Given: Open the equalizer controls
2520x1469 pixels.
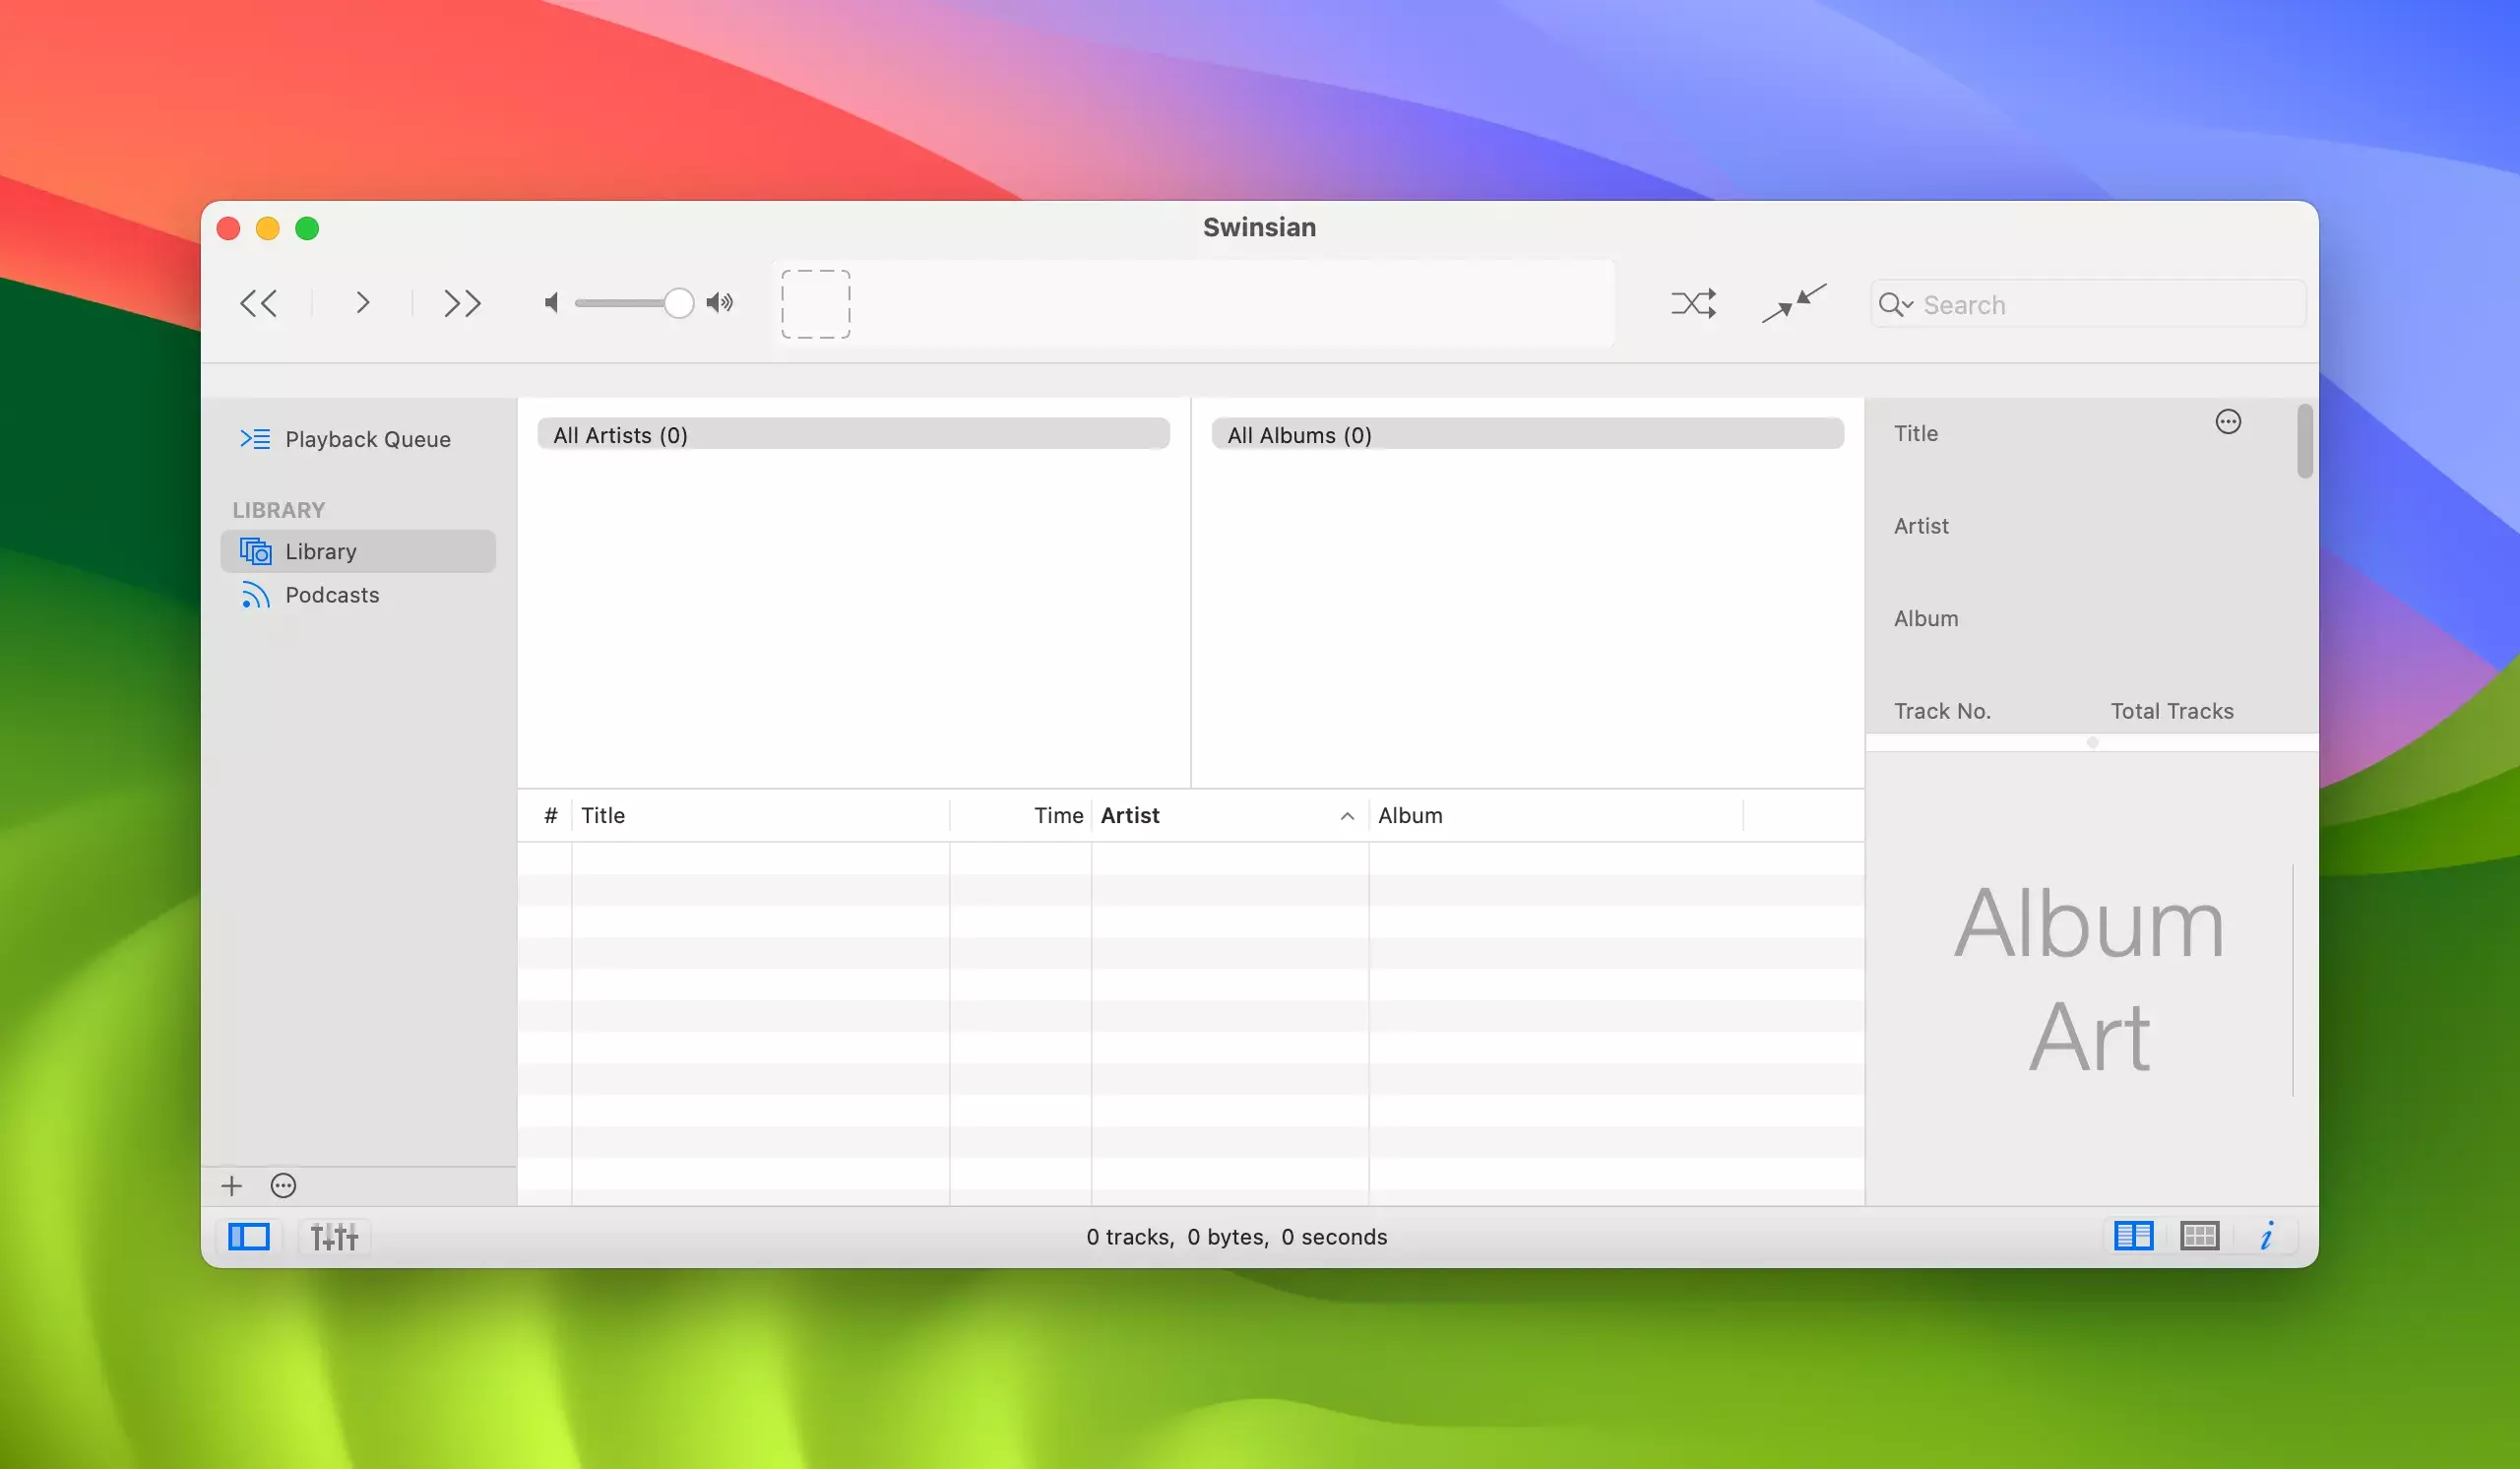Looking at the screenshot, I should (x=334, y=1237).
